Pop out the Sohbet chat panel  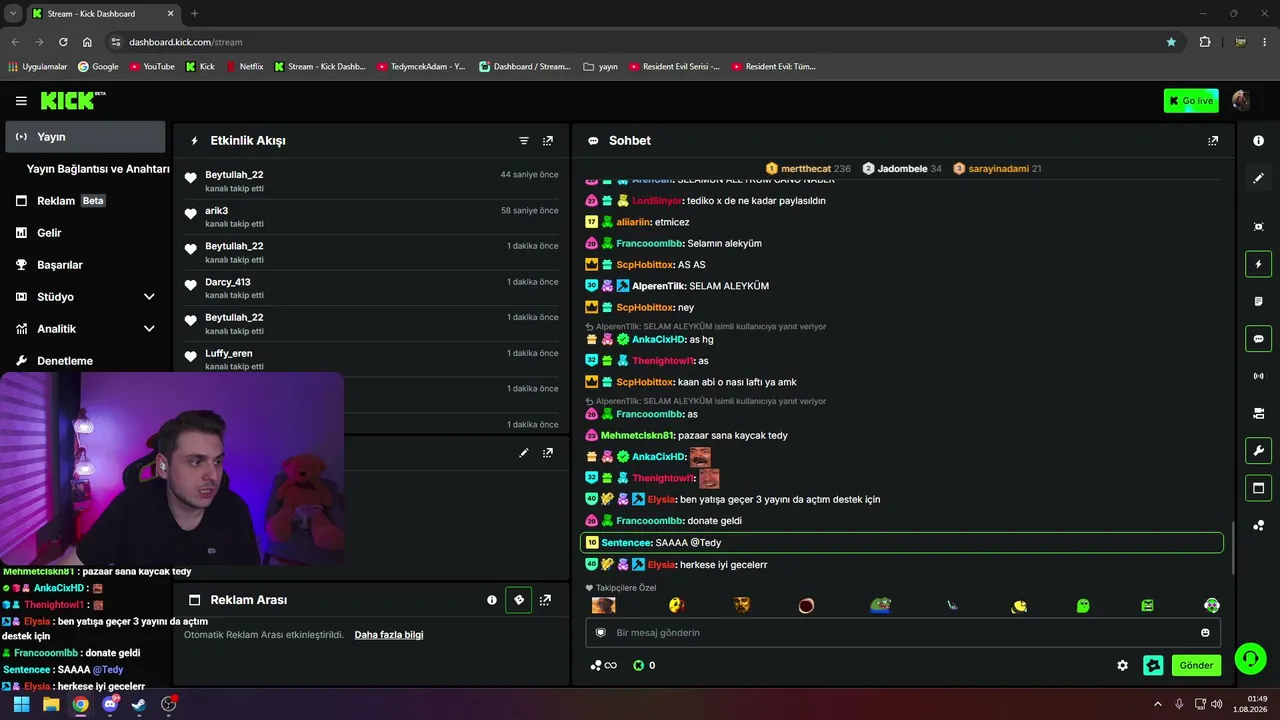coord(1213,141)
